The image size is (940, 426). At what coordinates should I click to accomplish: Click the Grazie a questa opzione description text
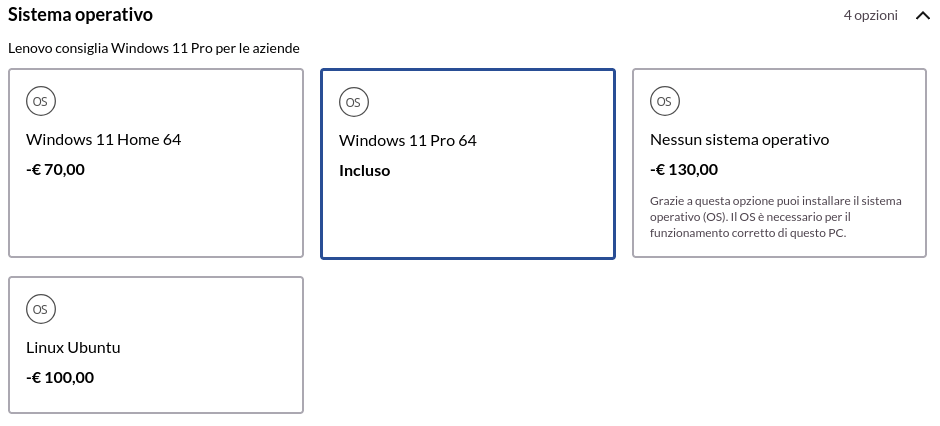tap(776, 217)
